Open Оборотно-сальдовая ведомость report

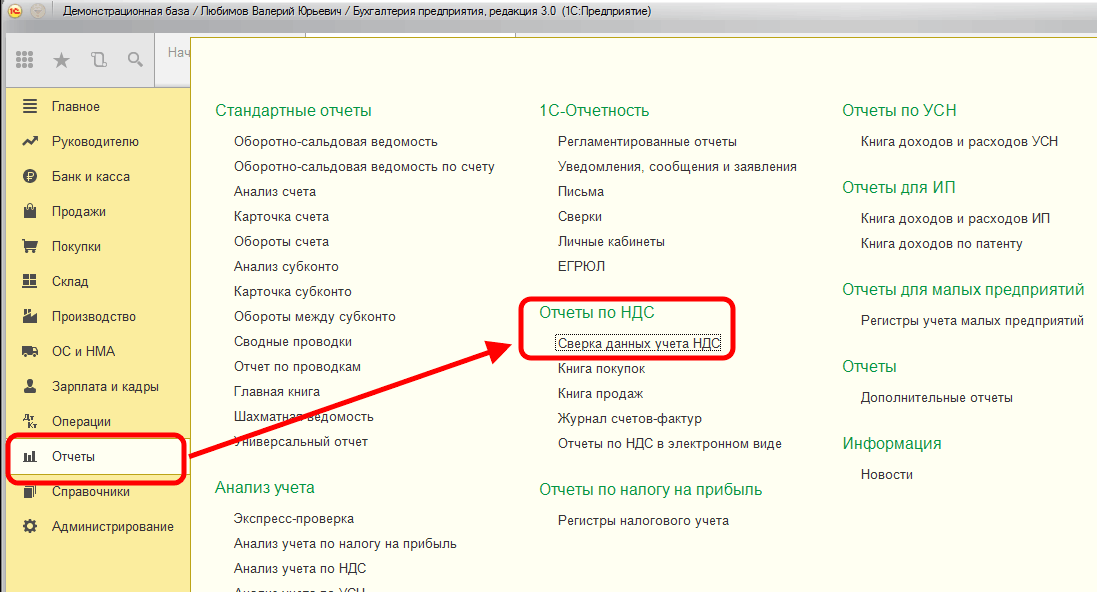click(336, 141)
